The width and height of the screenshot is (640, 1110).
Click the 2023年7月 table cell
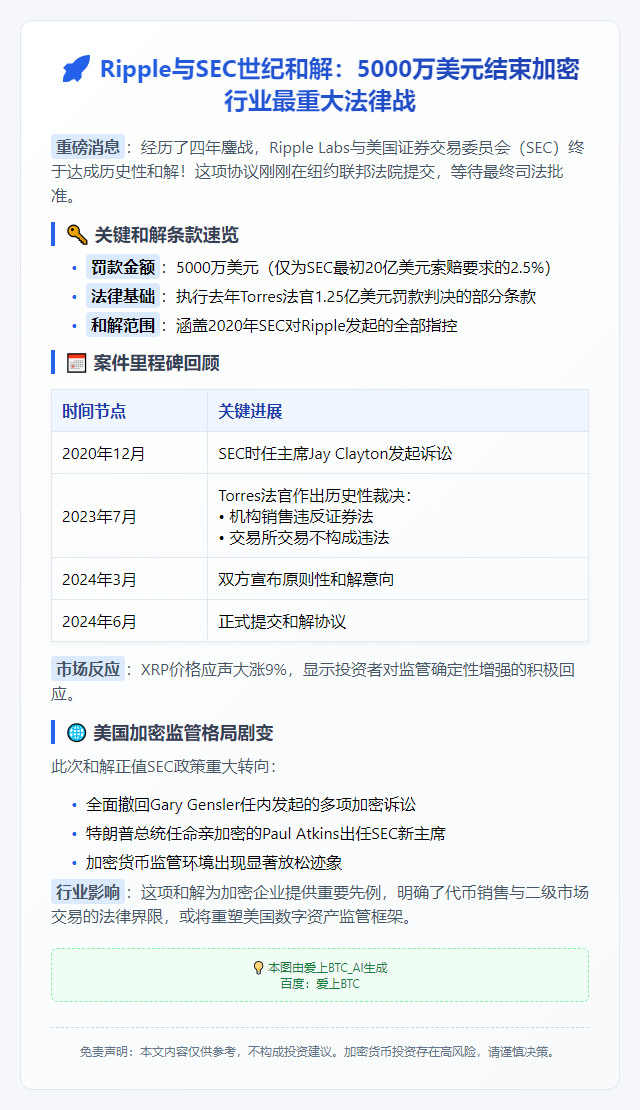tap(130, 516)
